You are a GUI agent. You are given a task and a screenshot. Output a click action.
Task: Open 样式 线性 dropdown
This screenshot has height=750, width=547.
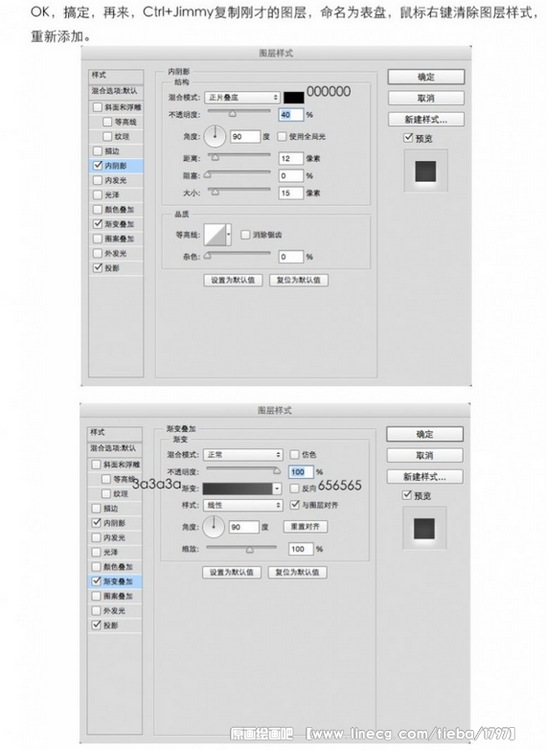pyautogui.click(x=242, y=505)
